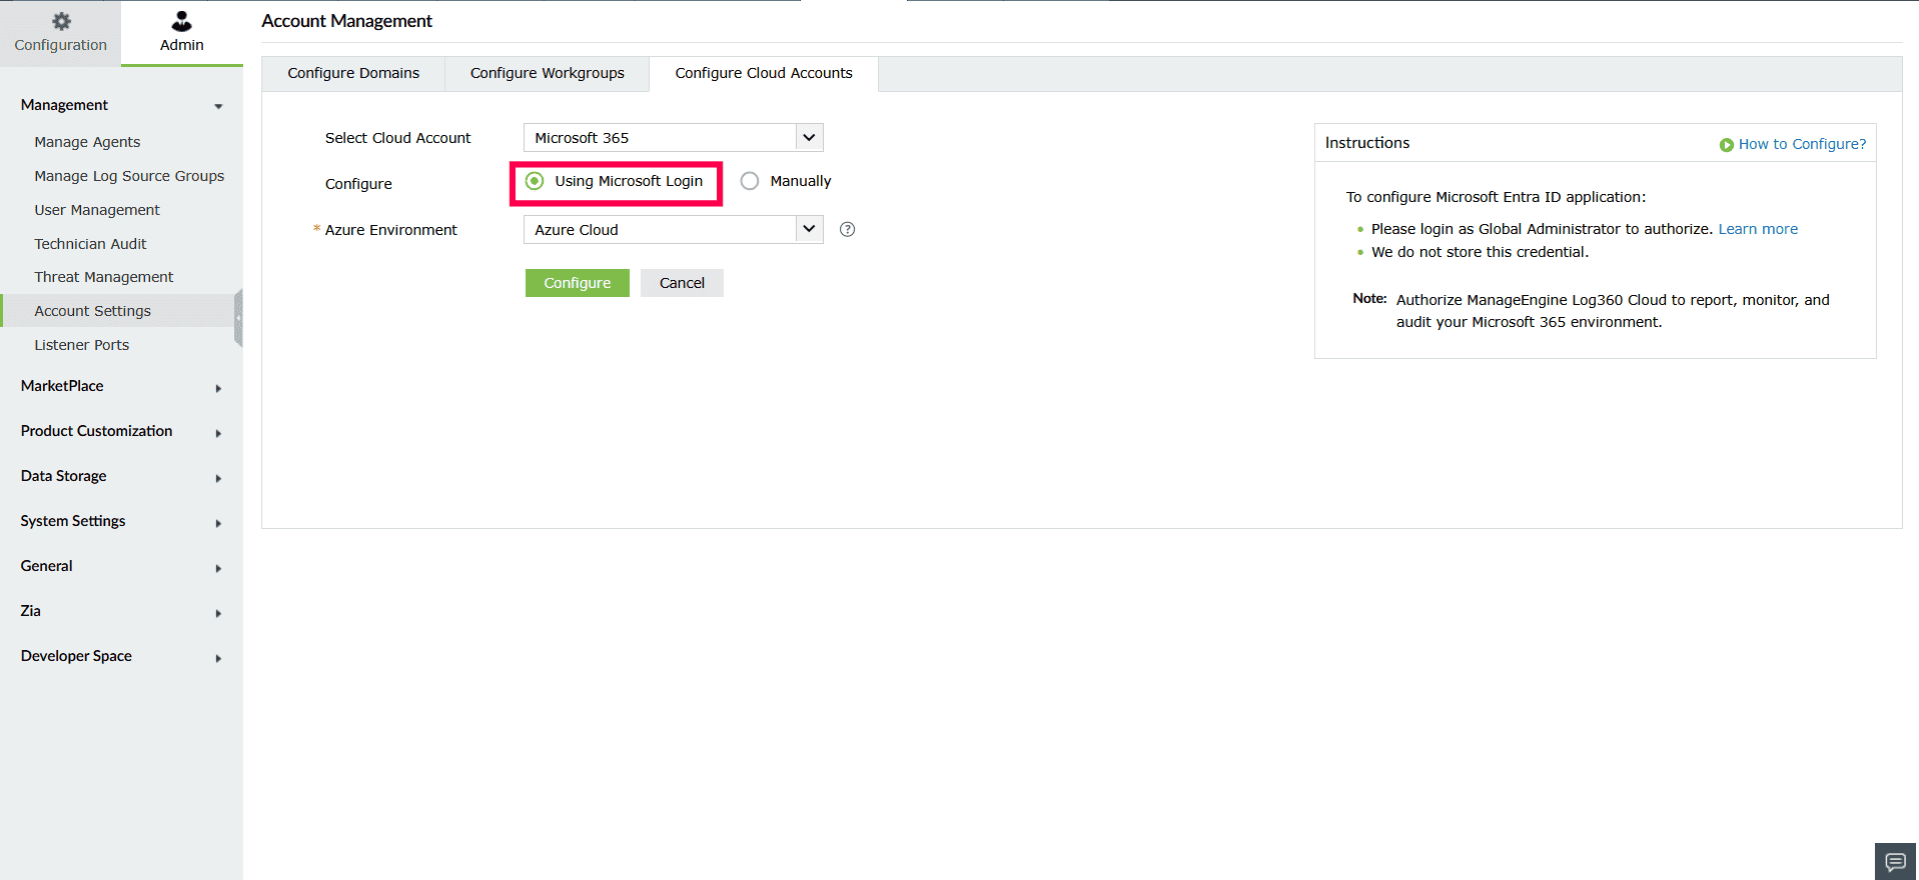Select the Using Microsoft Login radio button
1919x880 pixels.
click(x=535, y=181)
